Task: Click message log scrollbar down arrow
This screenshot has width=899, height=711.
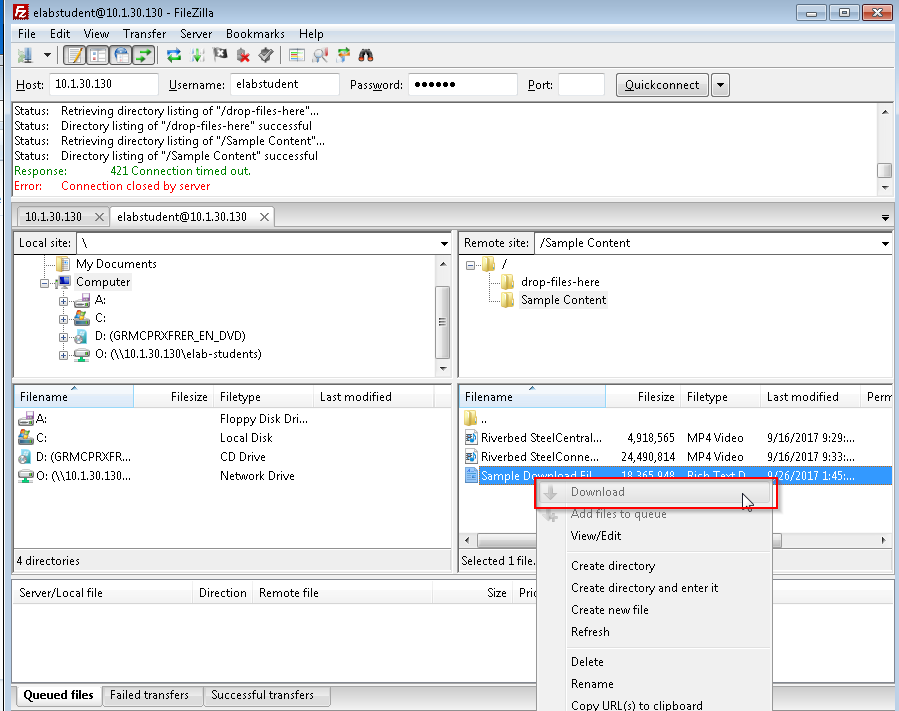Action: click(885, 187)
